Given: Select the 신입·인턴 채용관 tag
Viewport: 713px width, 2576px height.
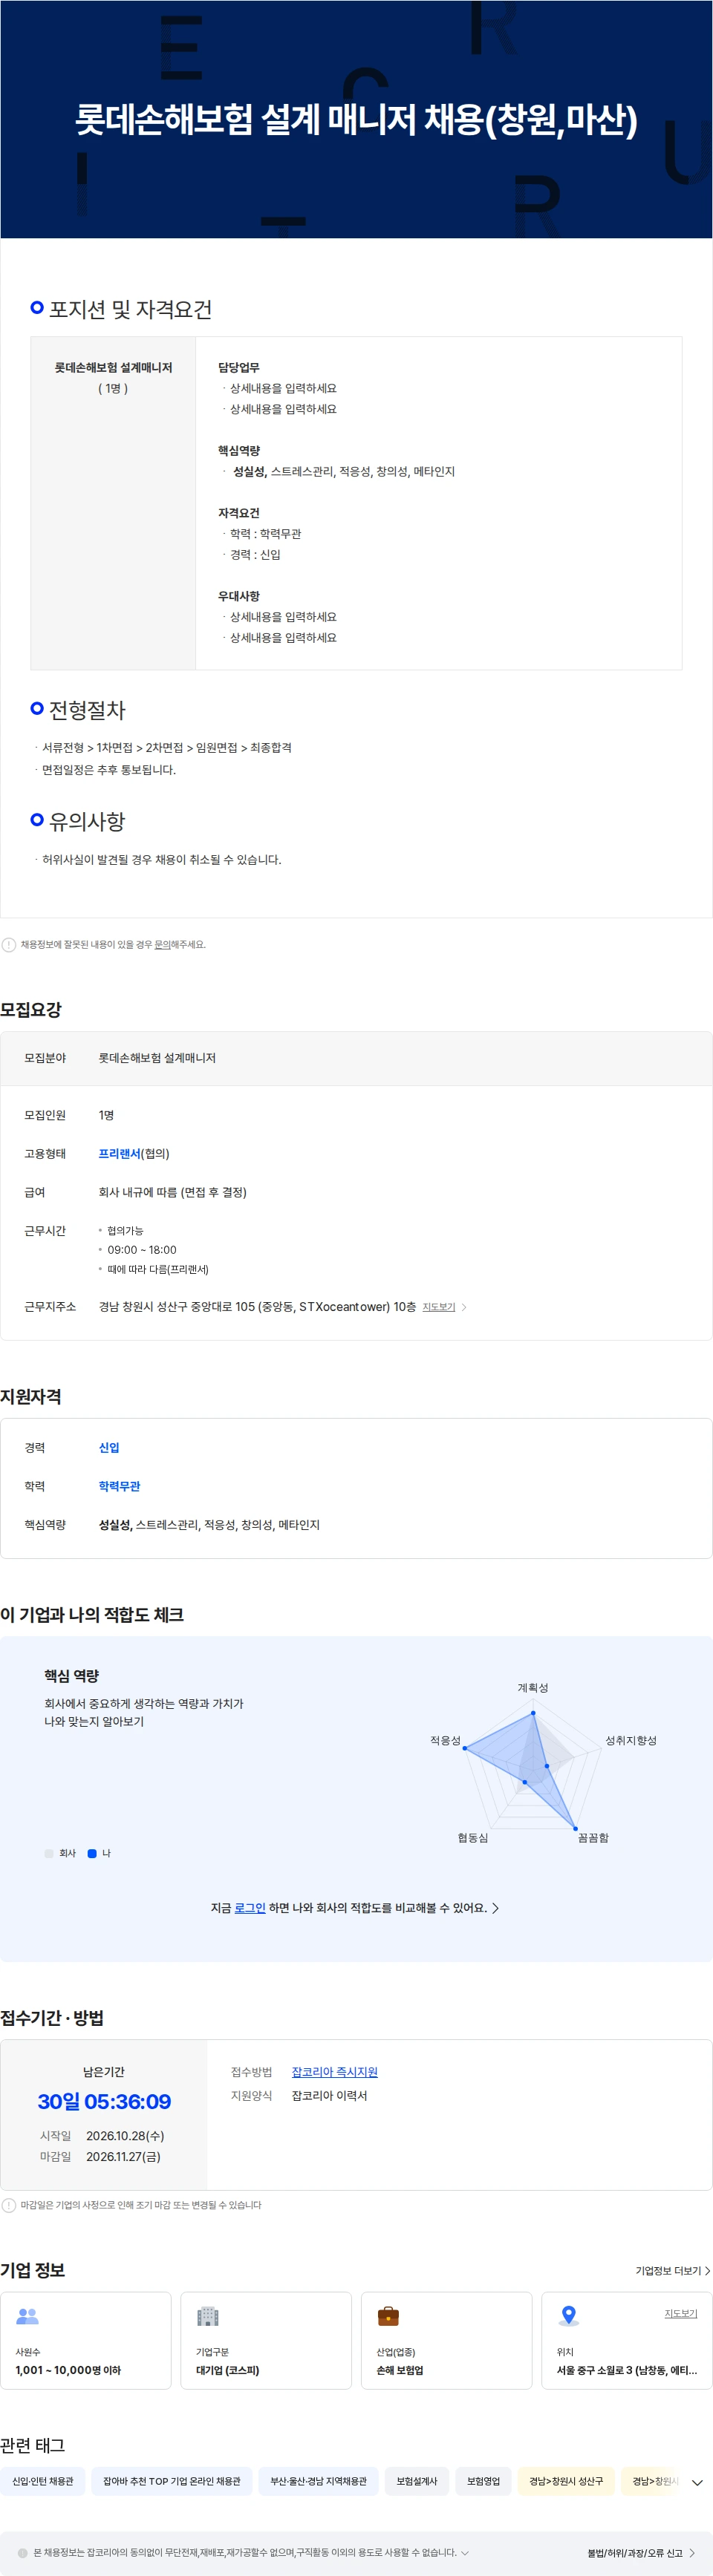Looking at the screenshot, I should 43,2481.
